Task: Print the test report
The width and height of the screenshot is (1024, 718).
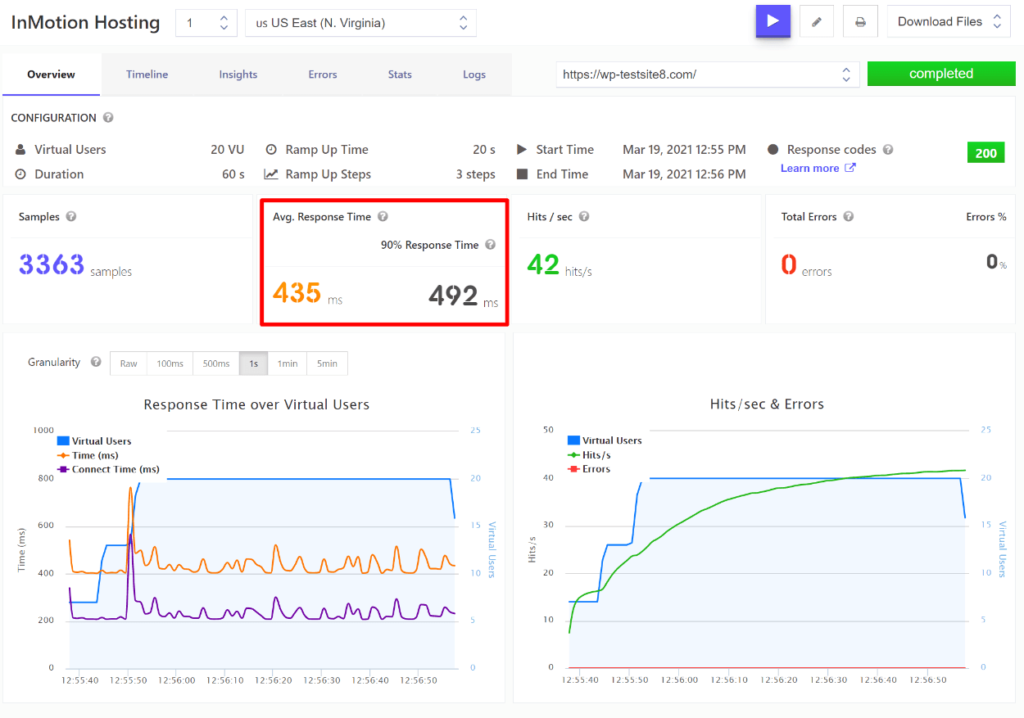Action: (x=860, y=21)
